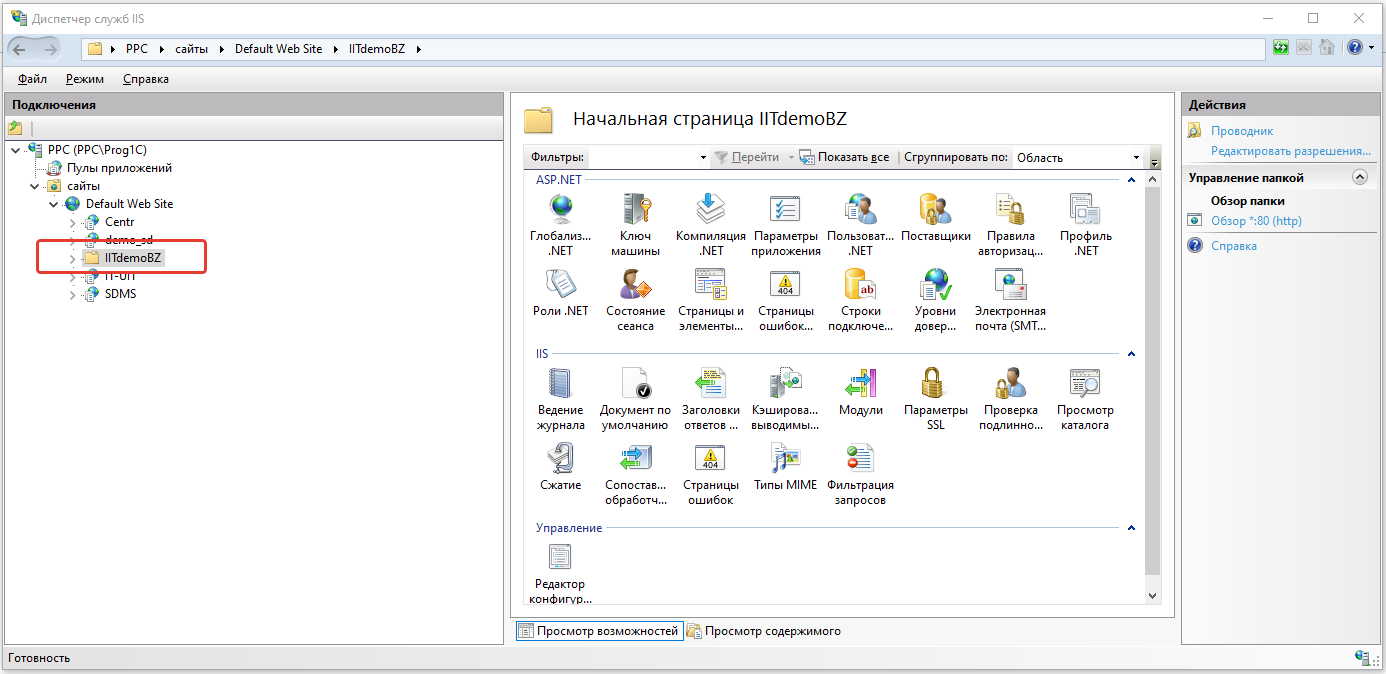
Task: Open Фильтрация запросов feature icon
Action: click(860, 459)
